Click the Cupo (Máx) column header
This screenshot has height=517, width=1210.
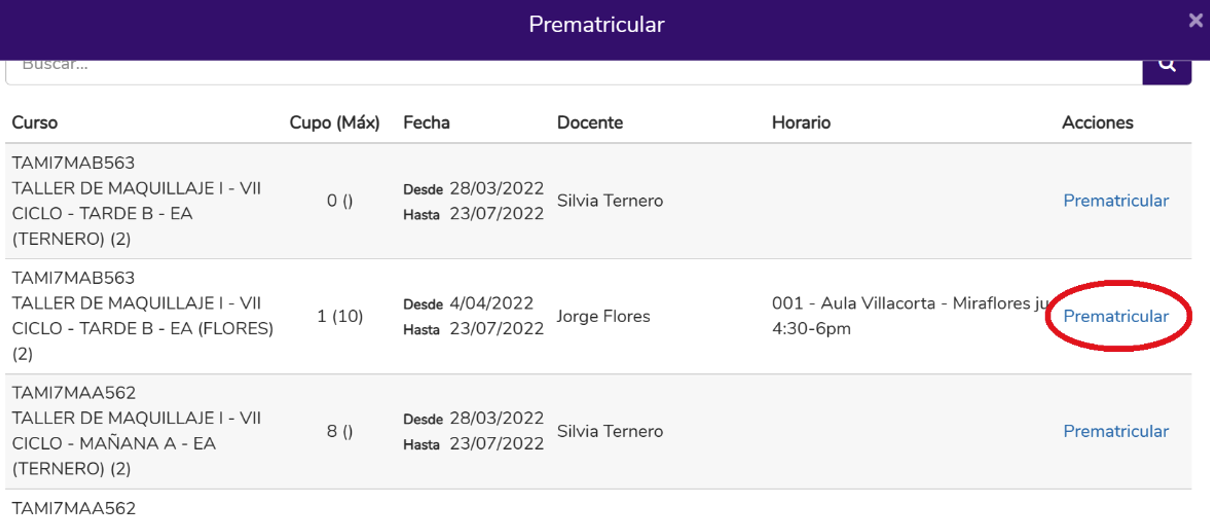tap(335, 123)
